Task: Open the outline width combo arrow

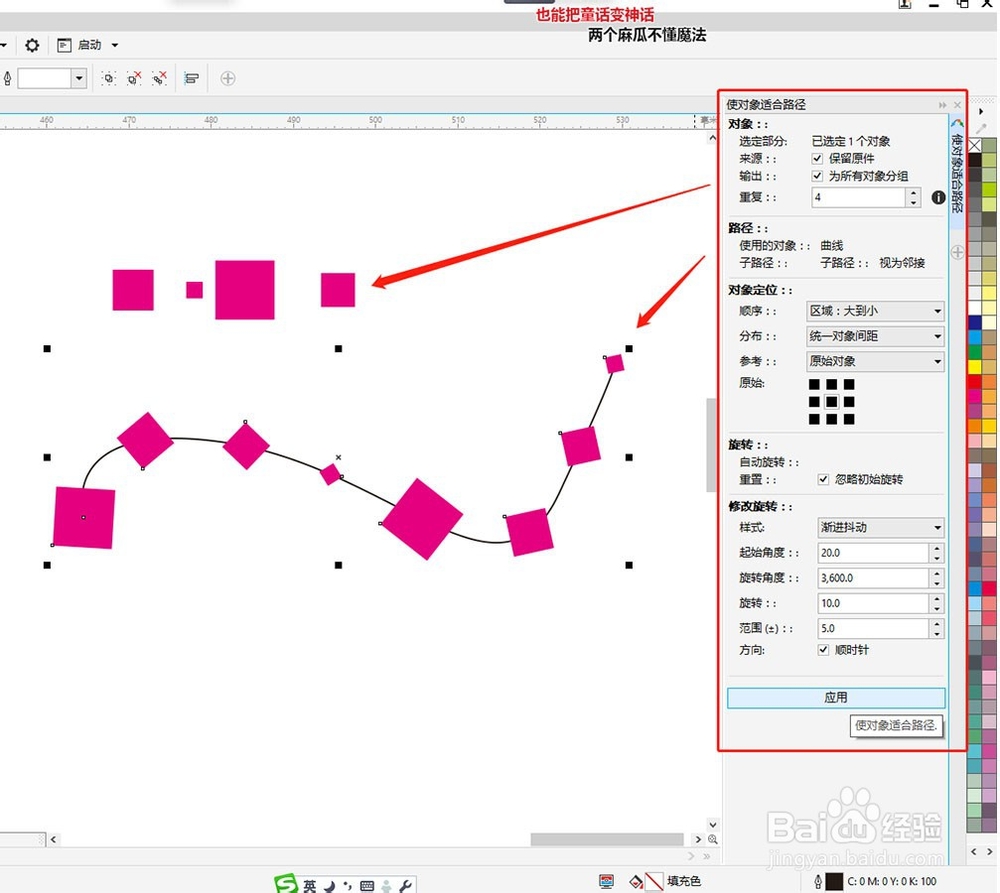Action: tap(79, 78)
